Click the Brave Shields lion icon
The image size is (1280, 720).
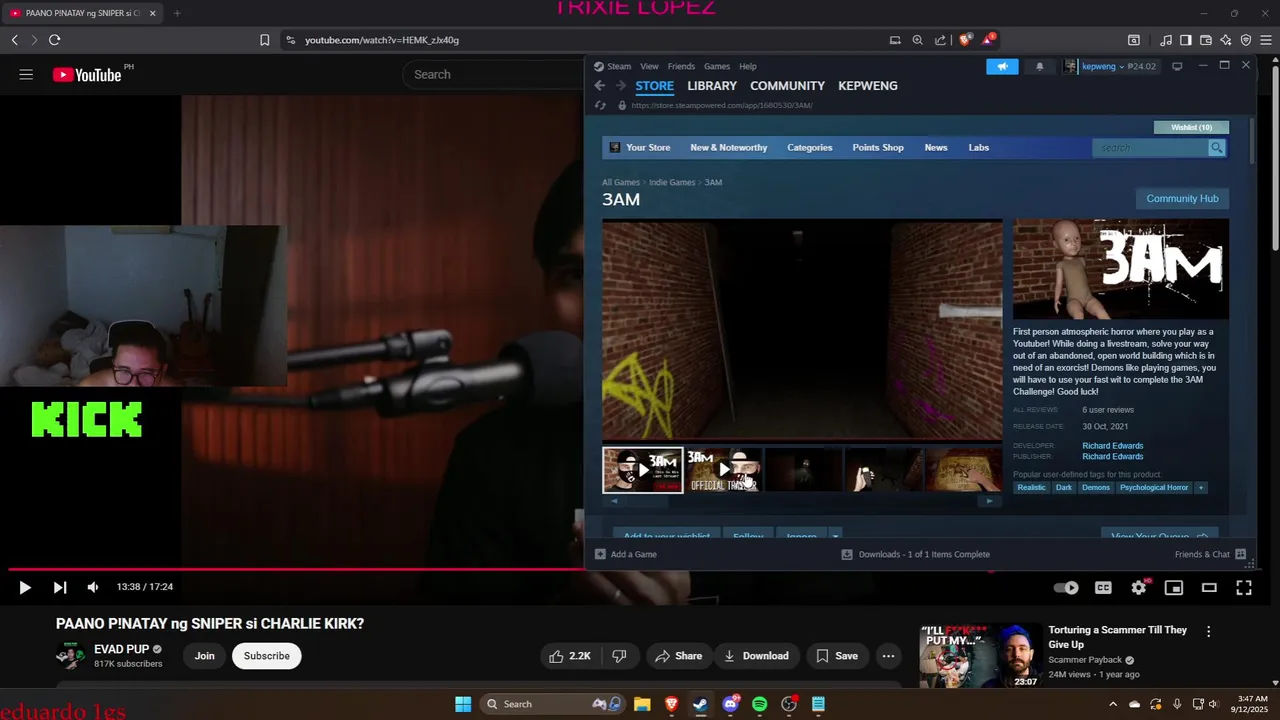[x=965, y=40]
